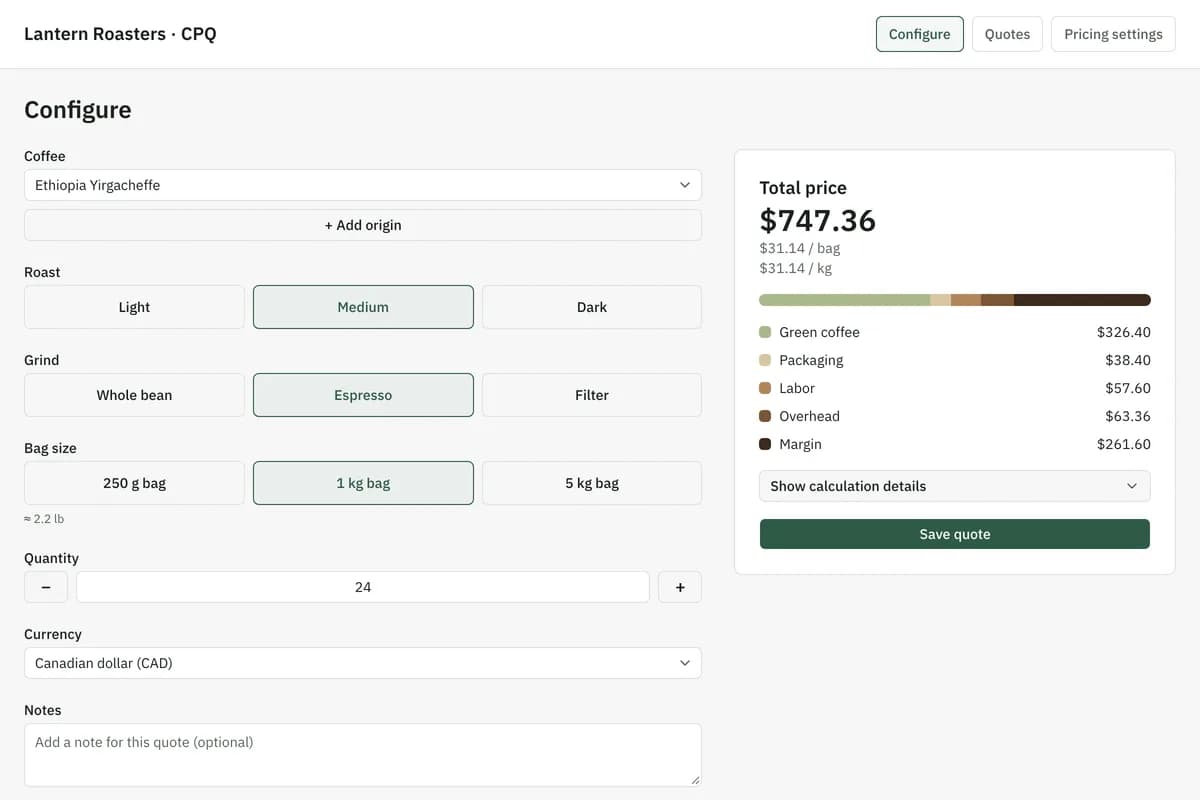Click the + Add origin button
This screenshot has width=1200, height=800.
(x=363, y=225)
